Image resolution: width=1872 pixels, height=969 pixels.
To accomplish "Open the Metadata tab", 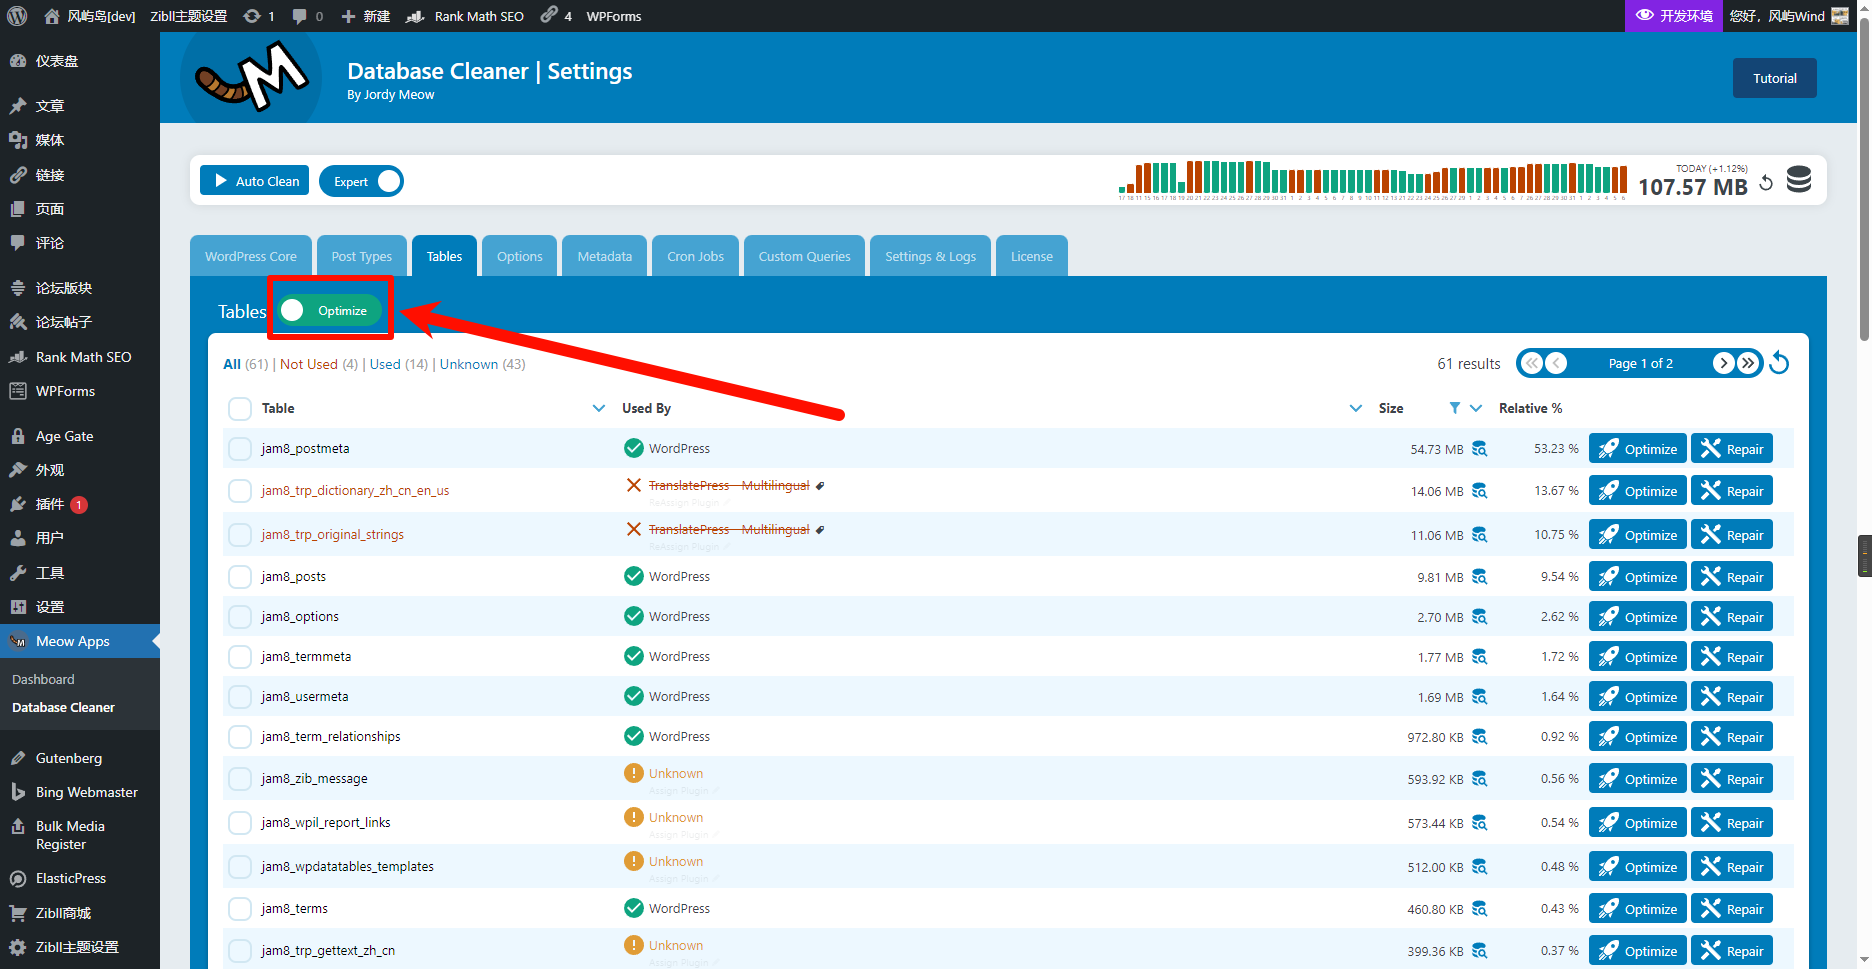I will coord(605,256).
